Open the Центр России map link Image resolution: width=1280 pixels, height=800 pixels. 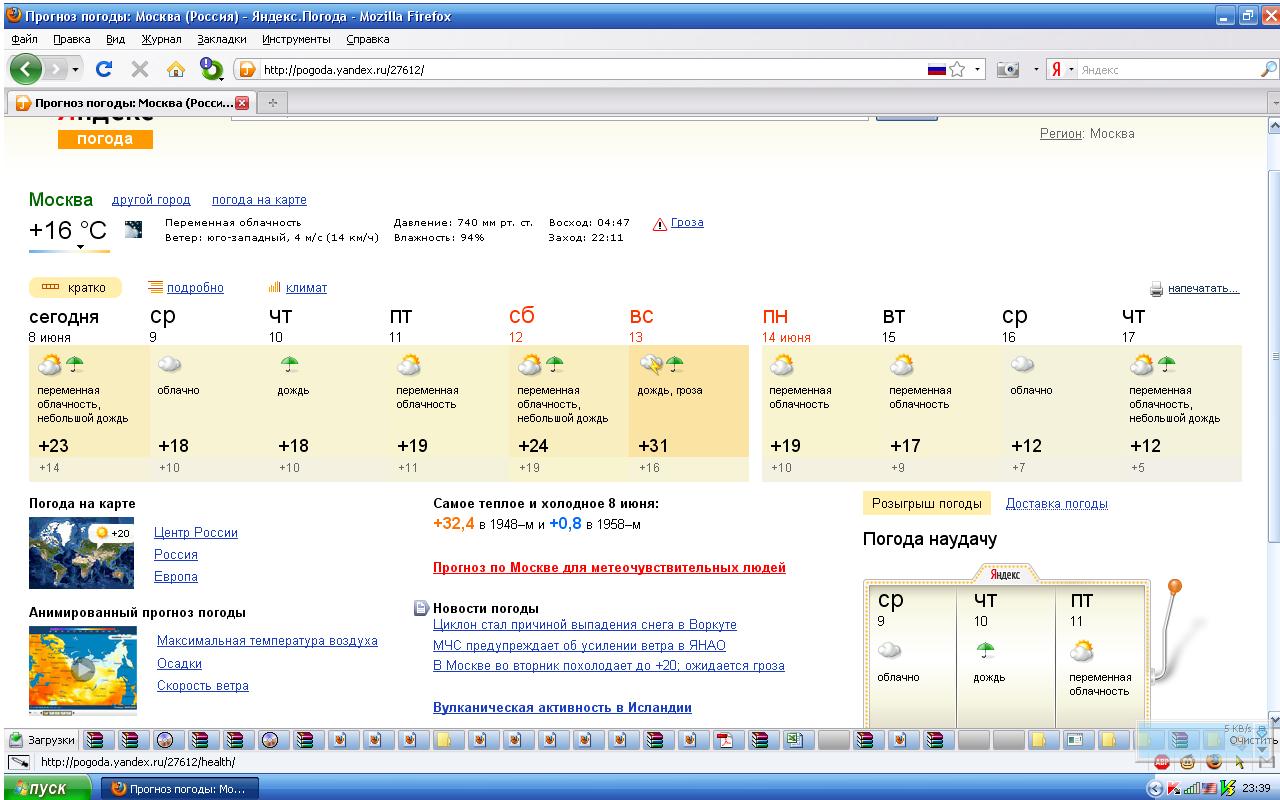click(196, 533)
